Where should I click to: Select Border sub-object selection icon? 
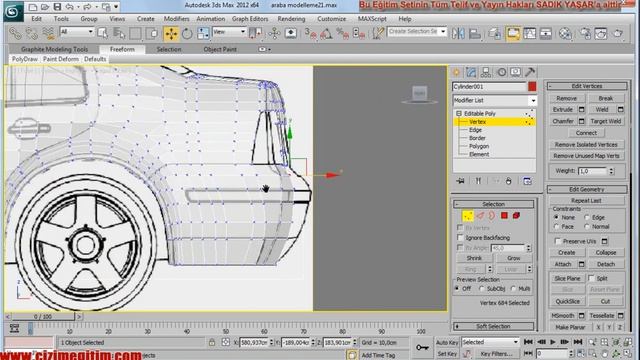click(x=492, y=216)
